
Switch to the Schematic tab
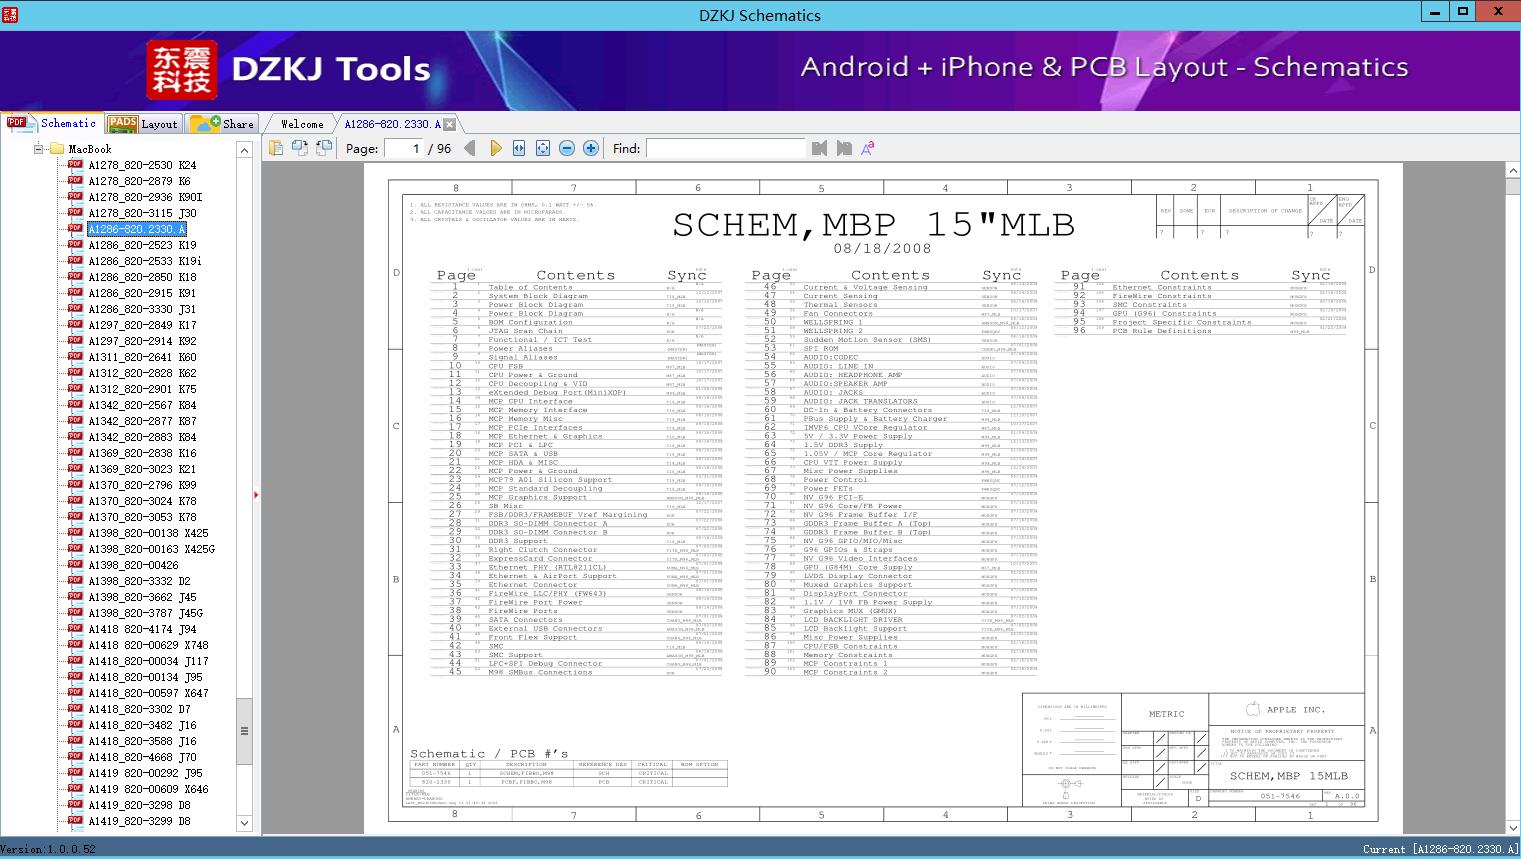[51, 123]
